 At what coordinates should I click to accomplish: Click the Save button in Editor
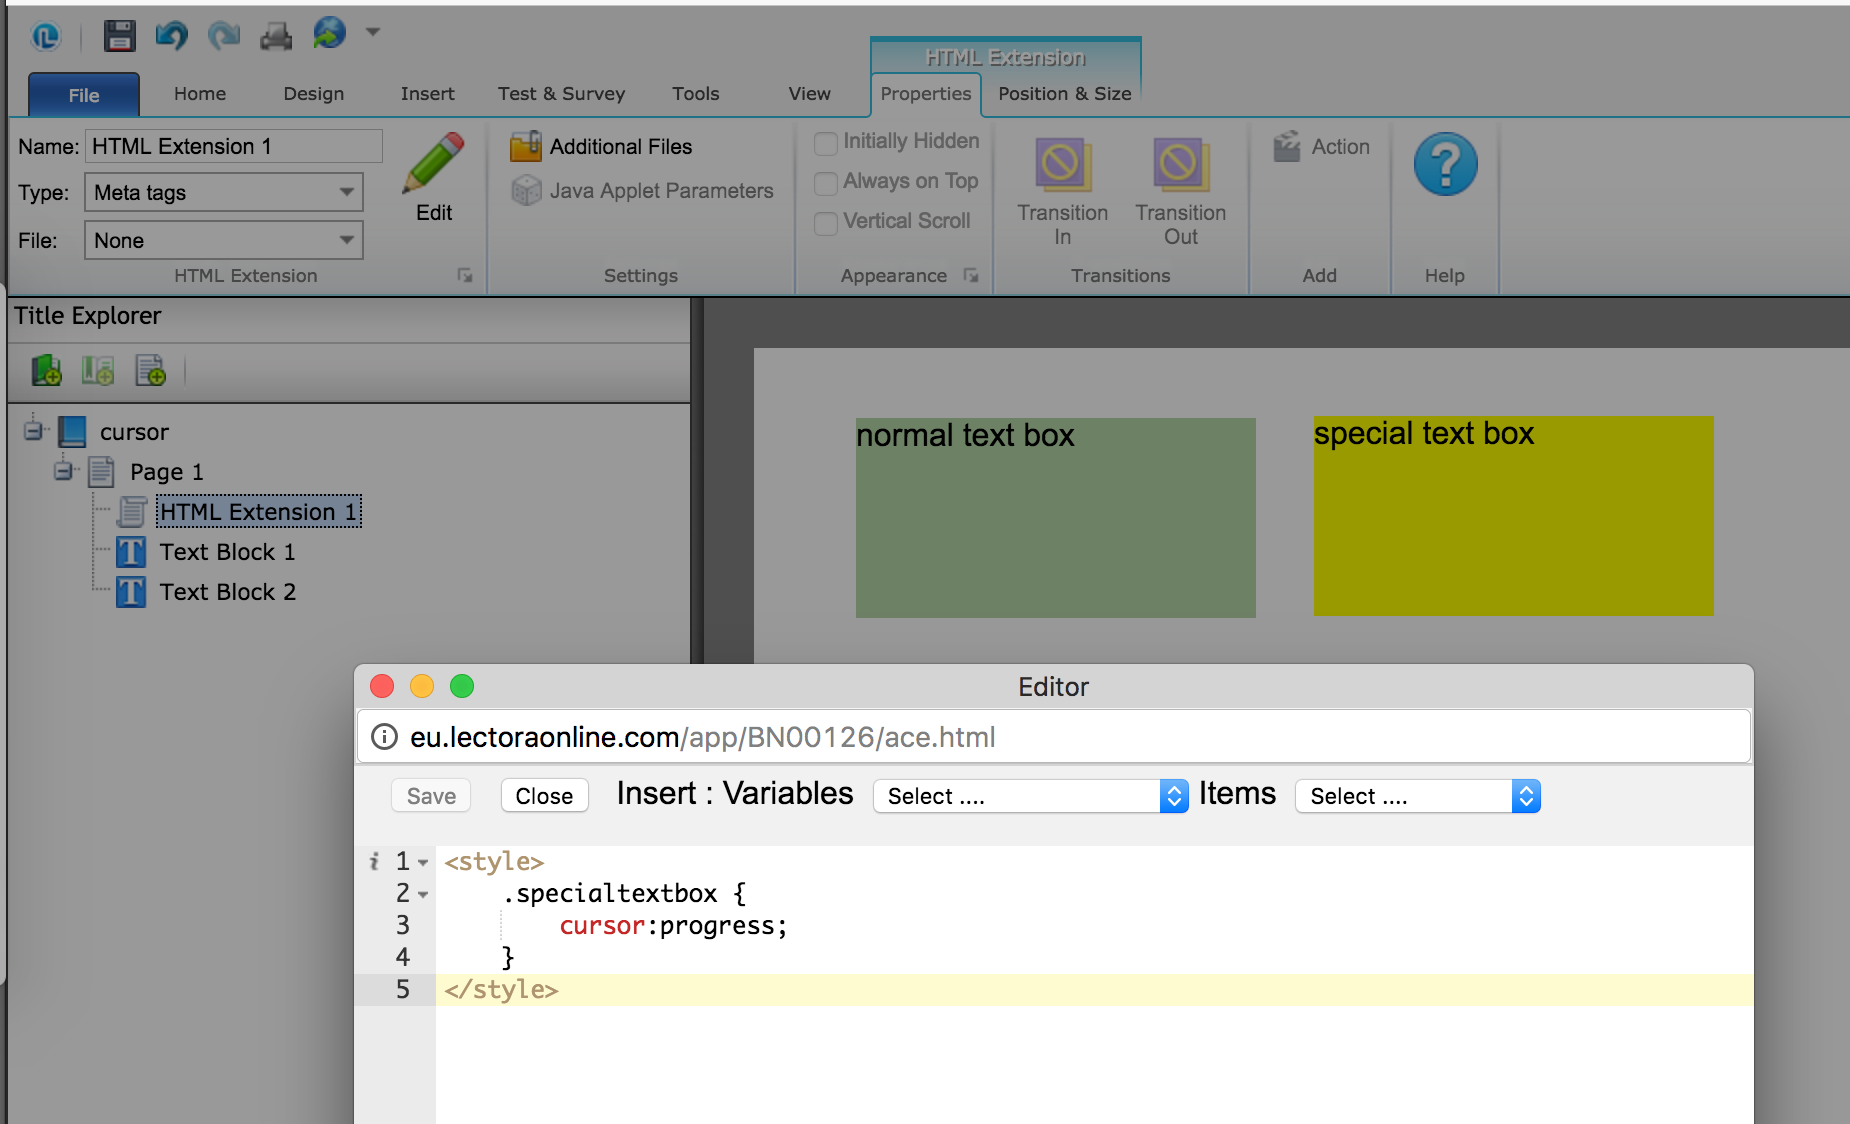431,796
